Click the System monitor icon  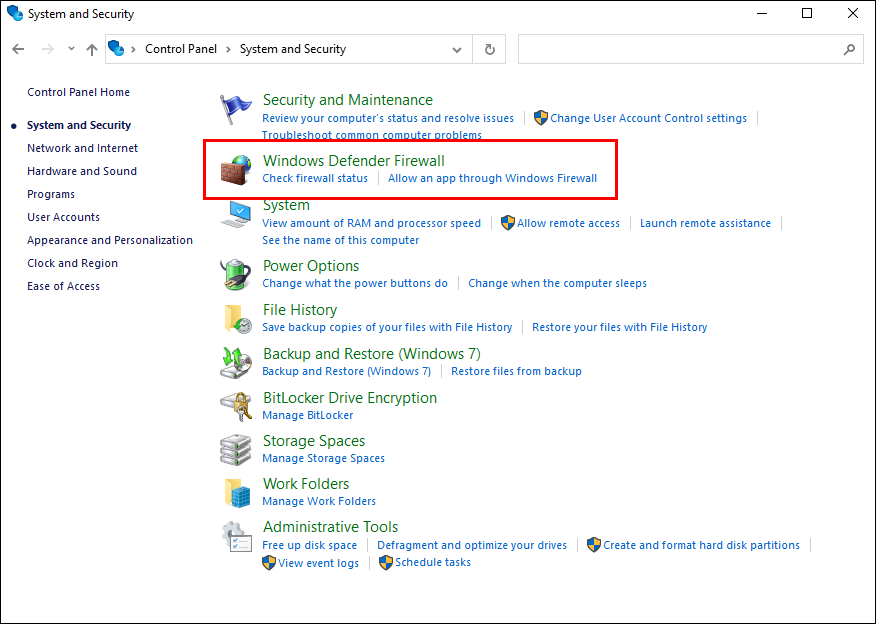tap(235, 214)
